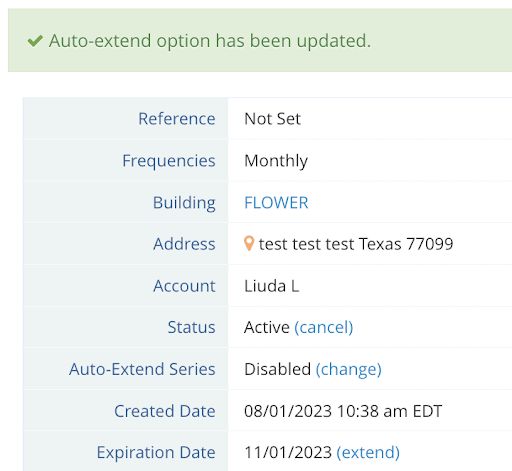512x471 pixels.
Task: Click the created date 08/01/2023 value
Action: click(x=343, y=411)
